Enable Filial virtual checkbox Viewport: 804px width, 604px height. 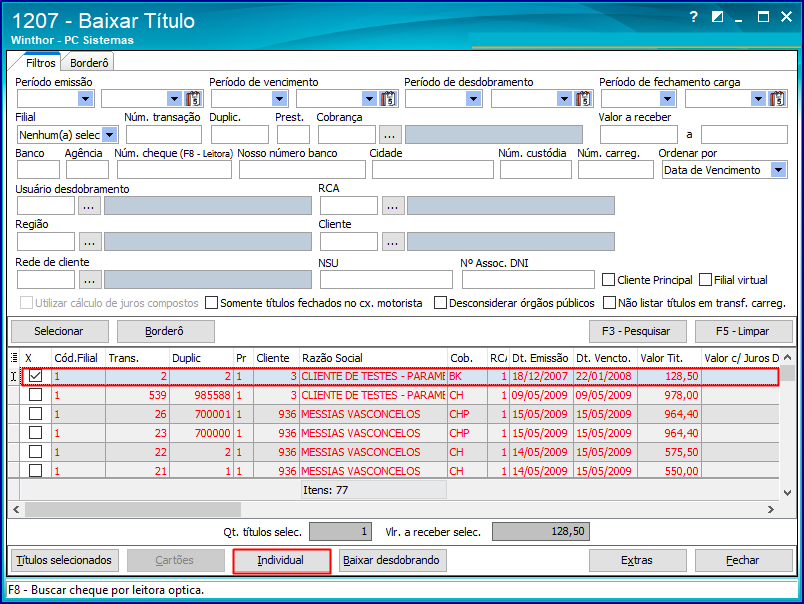point(706,280)
